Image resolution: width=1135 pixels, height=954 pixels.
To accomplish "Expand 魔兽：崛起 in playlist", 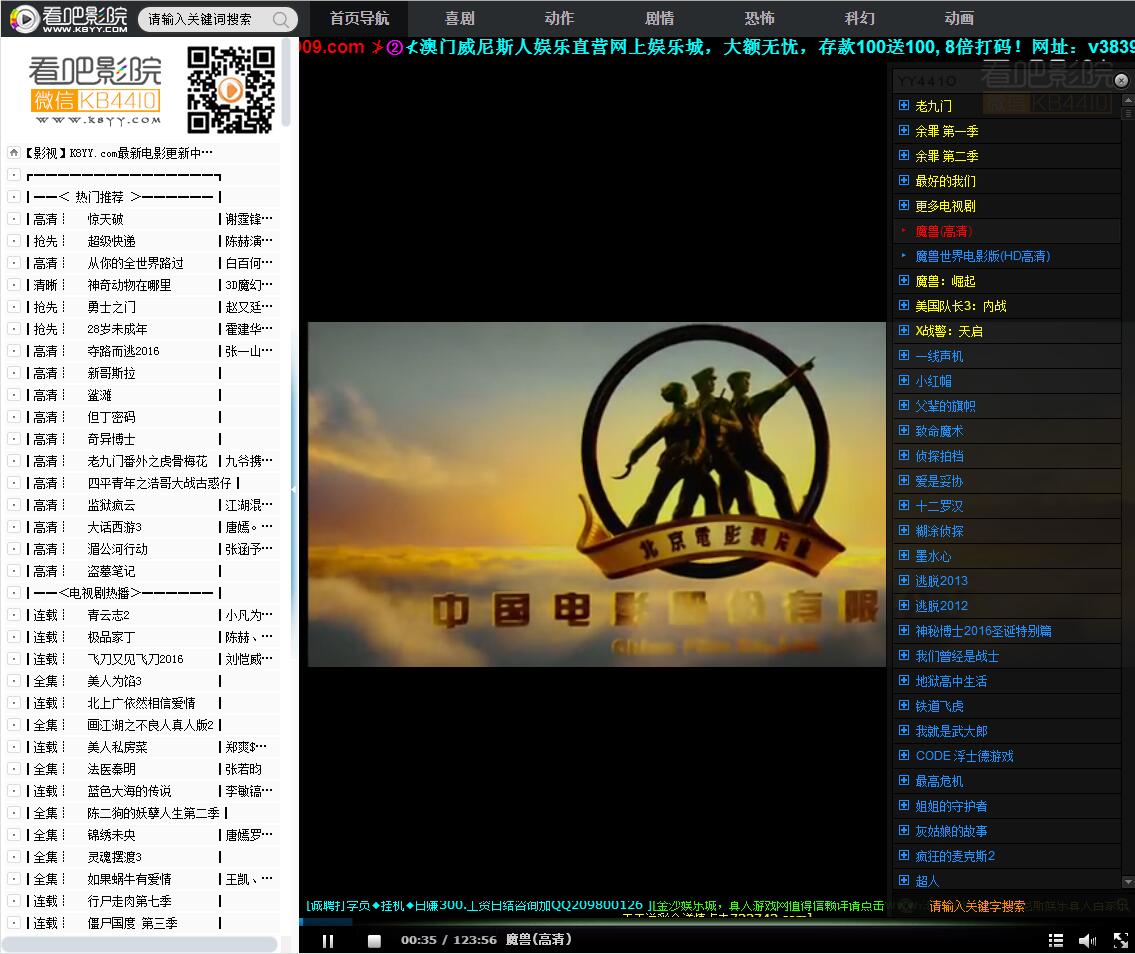I will [x=903, y=281].
